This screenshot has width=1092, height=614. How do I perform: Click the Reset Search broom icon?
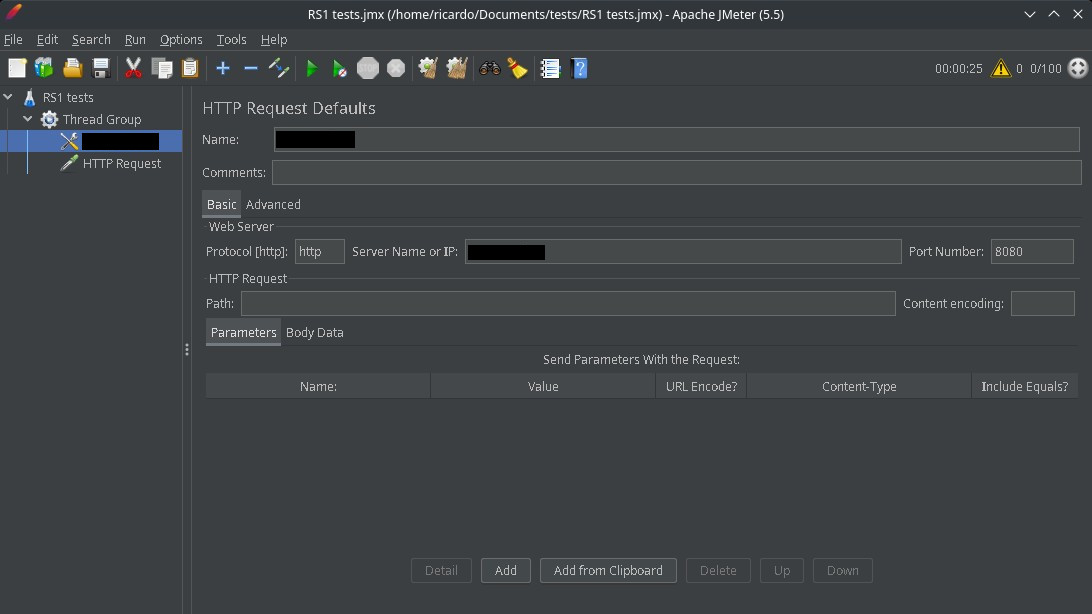[517, 68]
